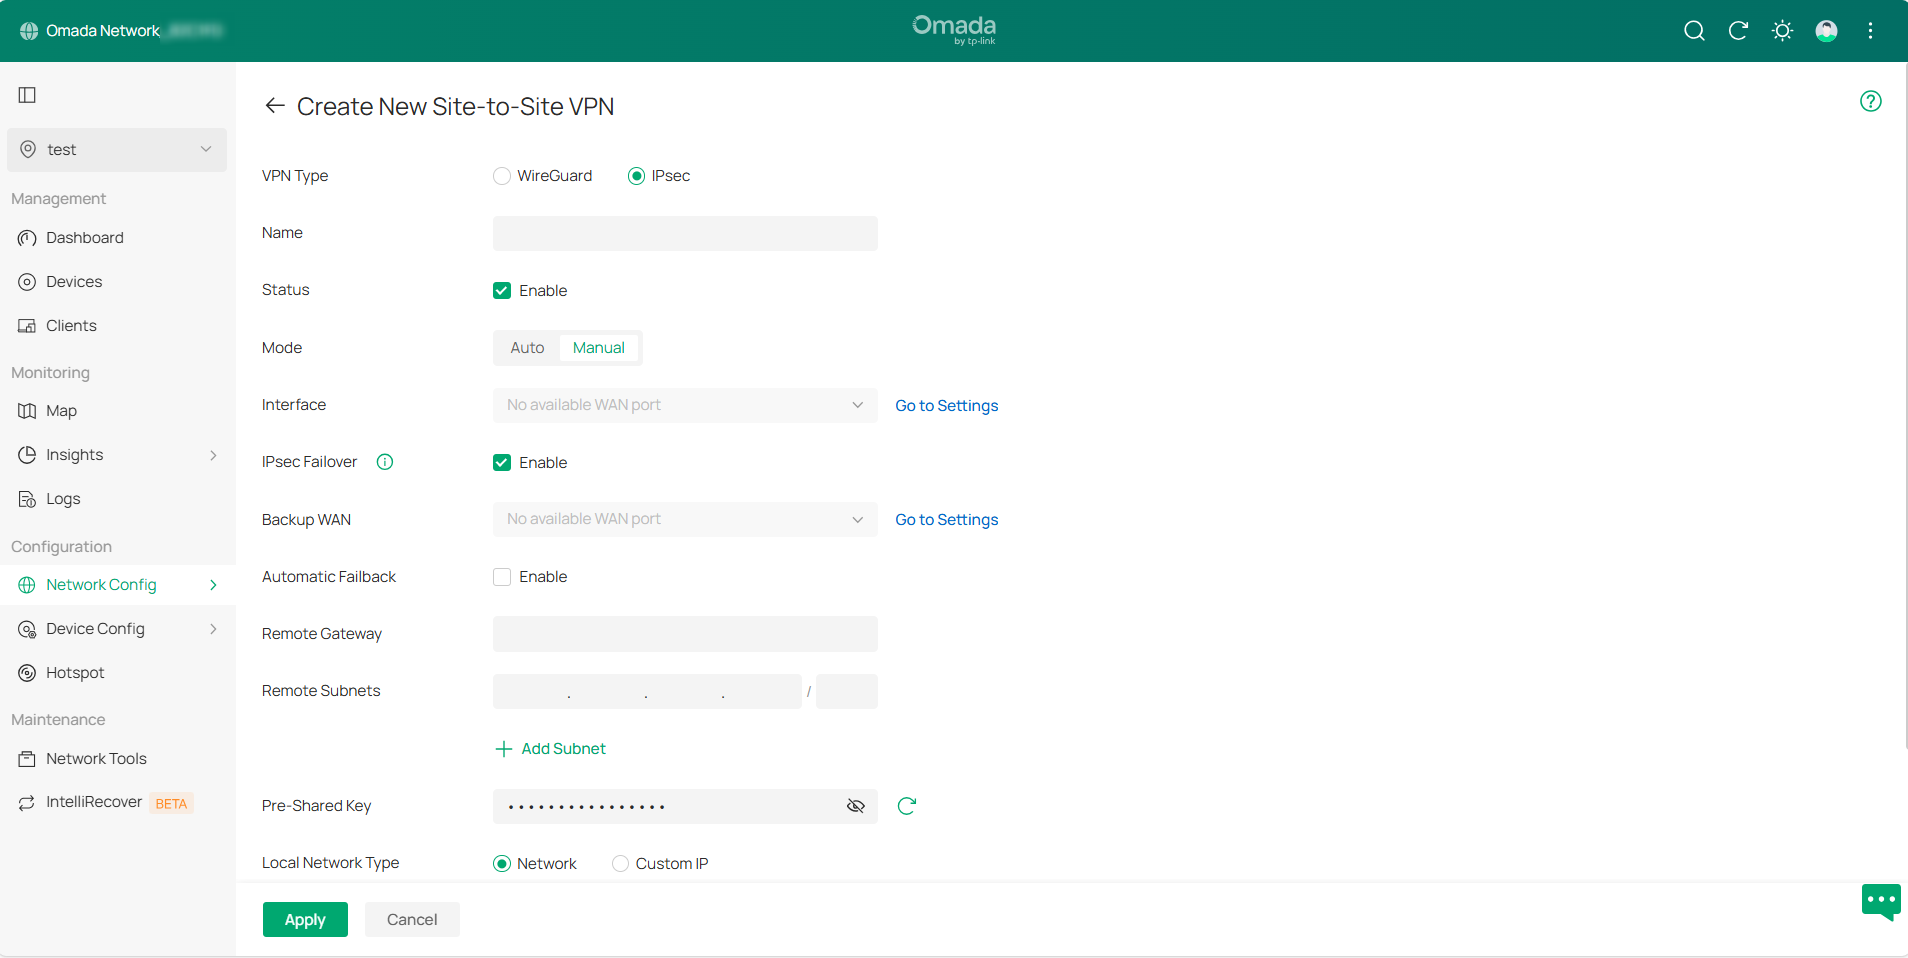Open the Logs page
1908x958 pixels.
[62, 498]
